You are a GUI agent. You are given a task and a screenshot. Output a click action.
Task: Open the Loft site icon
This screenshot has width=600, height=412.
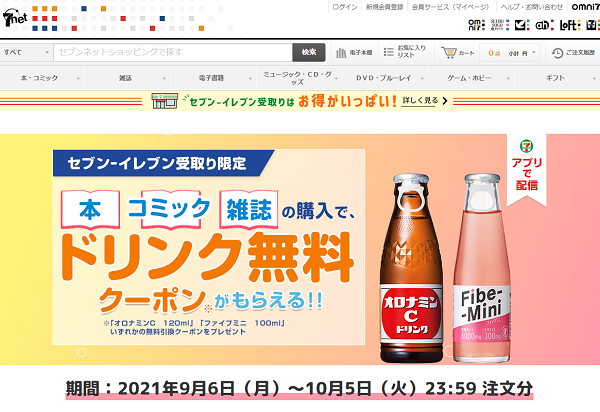point(570,25)
